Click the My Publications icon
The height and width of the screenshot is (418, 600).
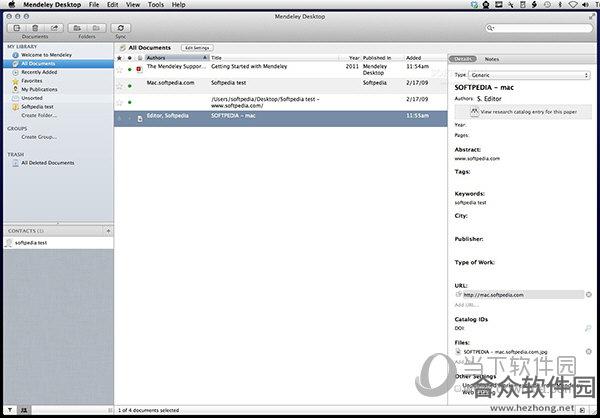[x=15, y=90]
